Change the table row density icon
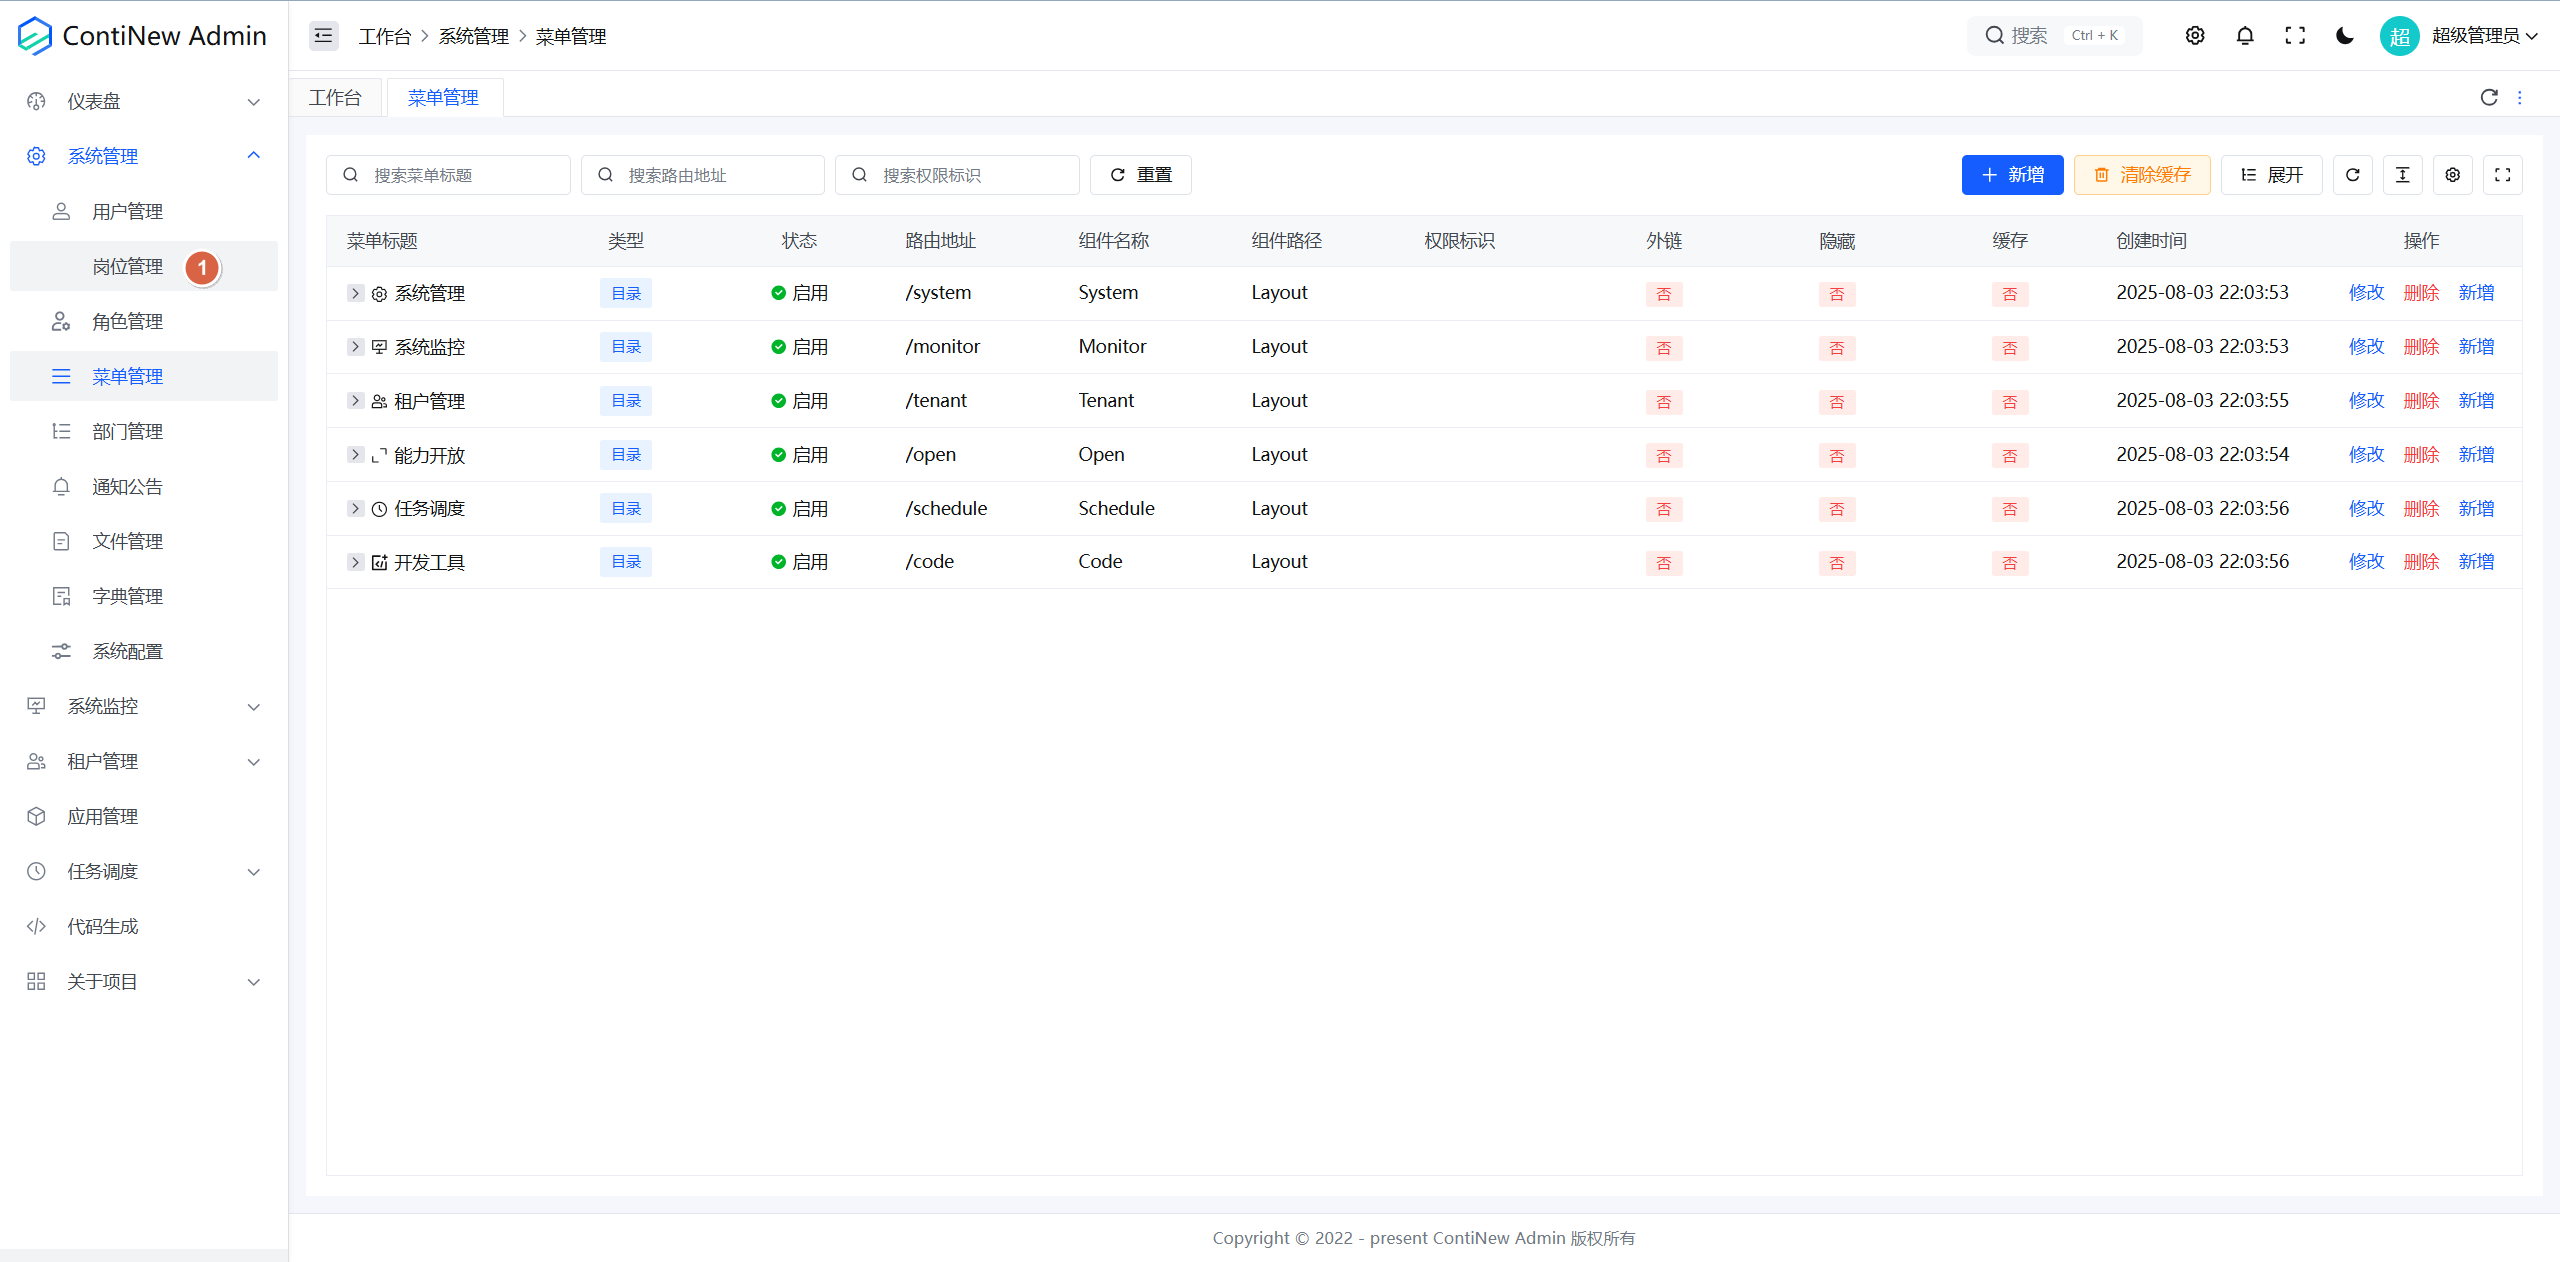This screenshot has width=2560, height=1262. (x=2403, y=175)
